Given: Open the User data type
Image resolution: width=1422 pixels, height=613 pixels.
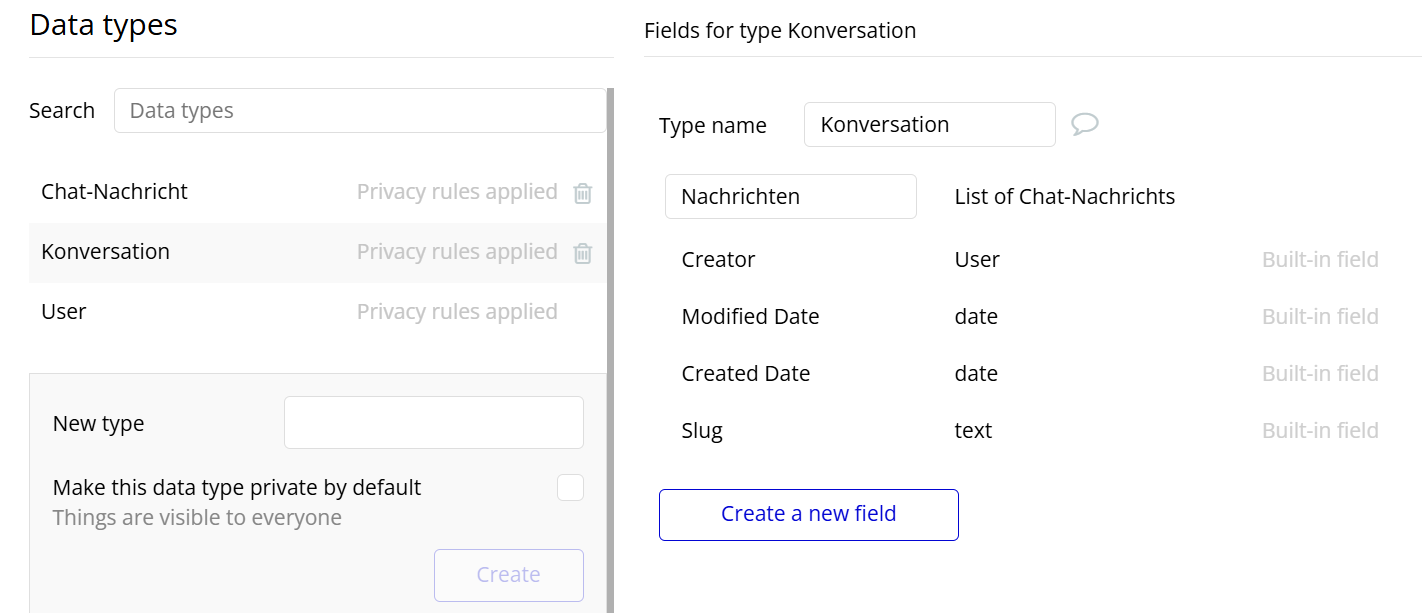Looking at the screenshot, I should 64,312.
